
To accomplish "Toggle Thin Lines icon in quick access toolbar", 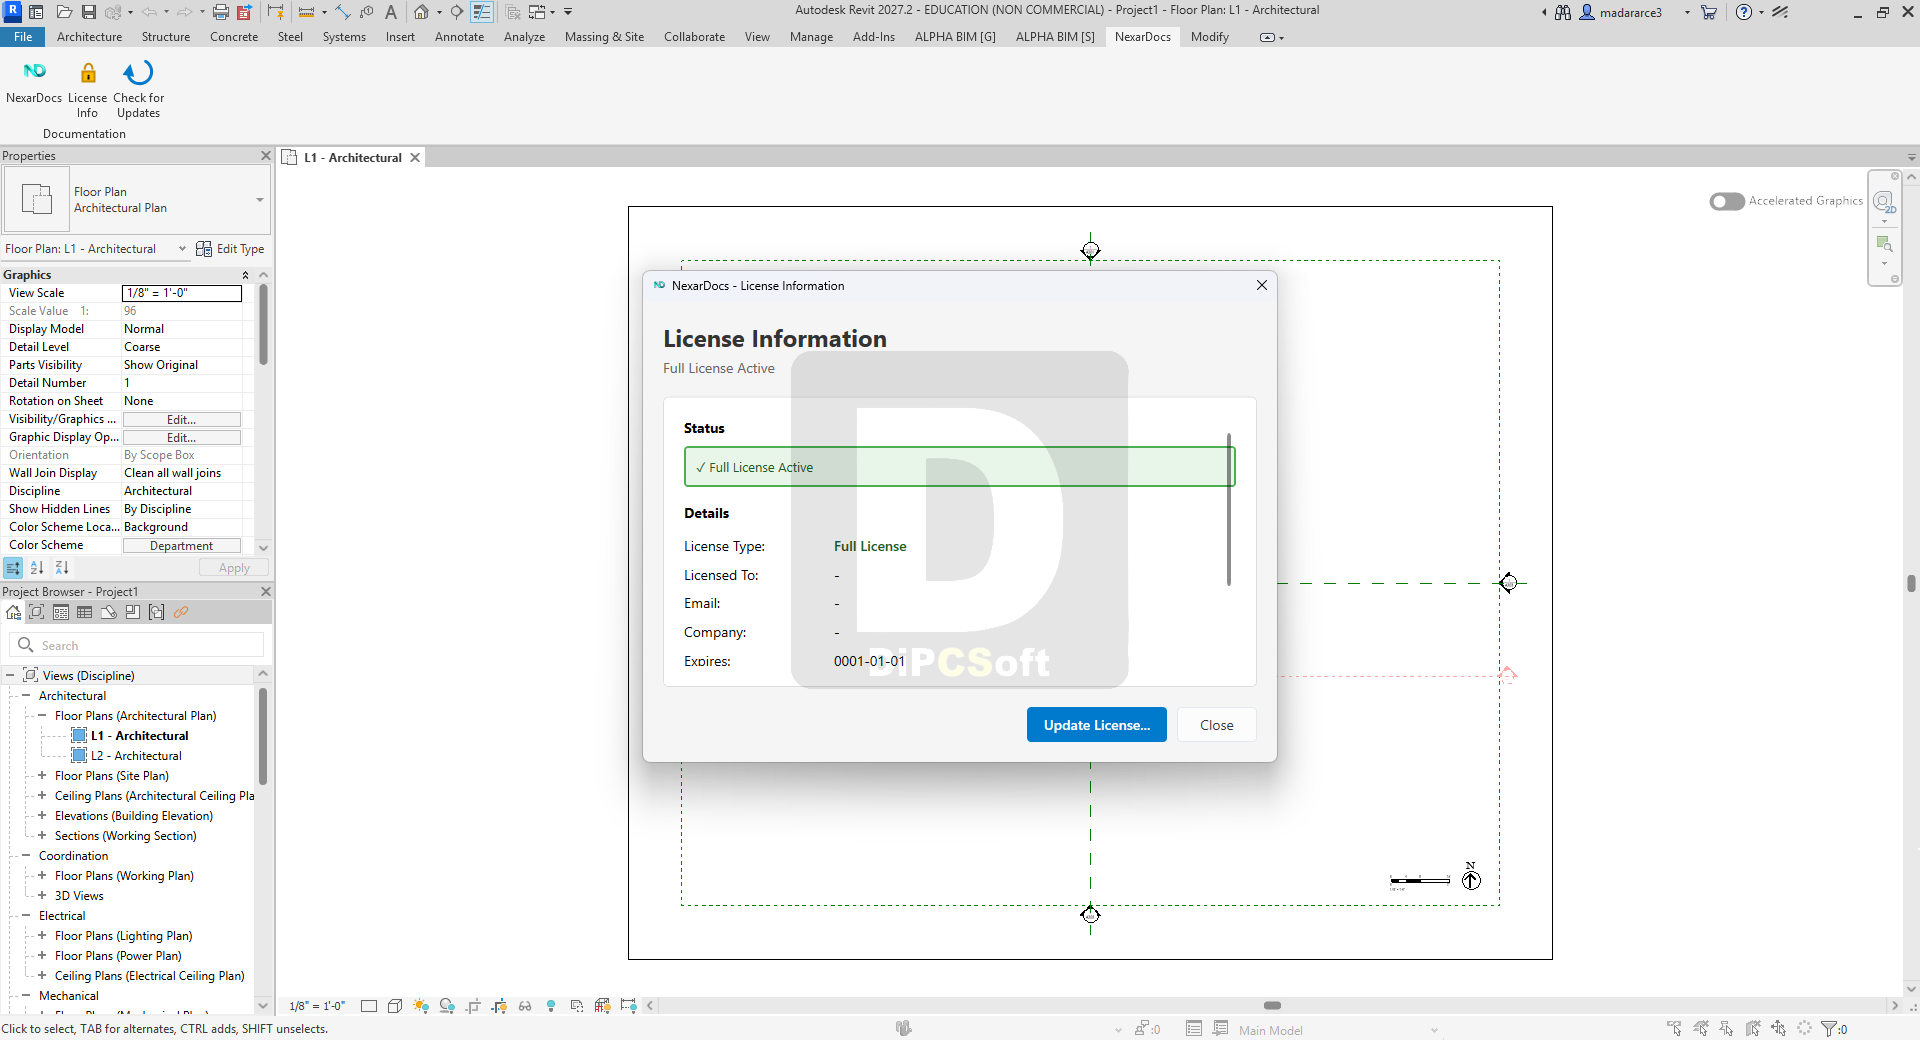I will (482, 12).
